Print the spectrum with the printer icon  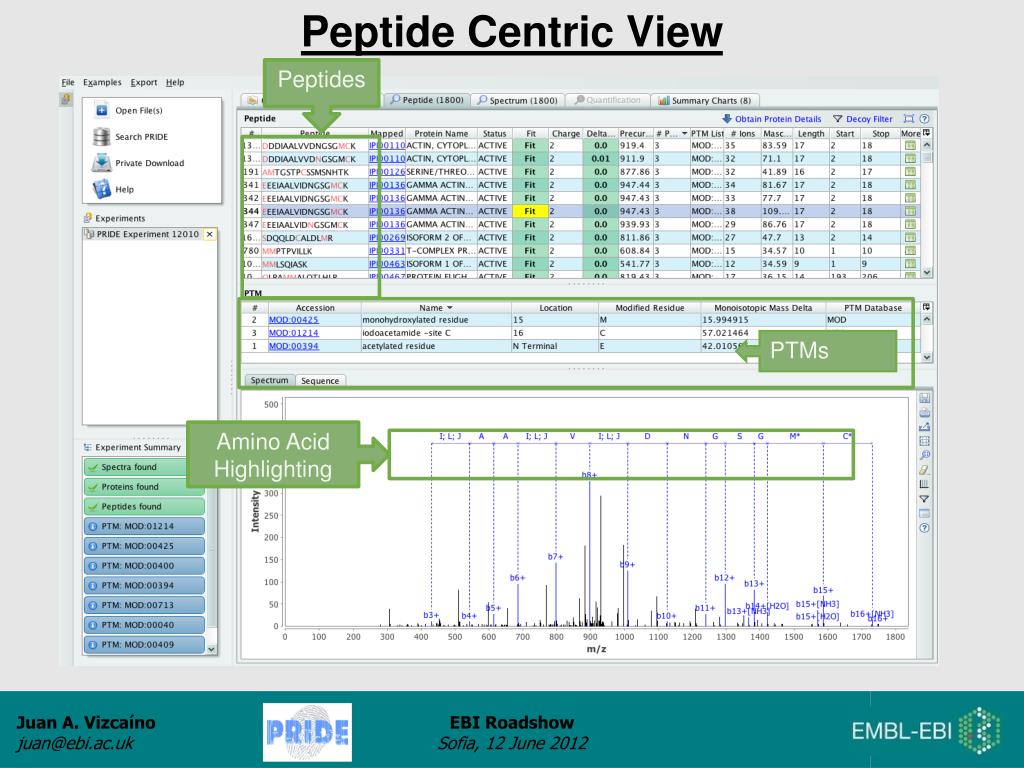[924, 413]
